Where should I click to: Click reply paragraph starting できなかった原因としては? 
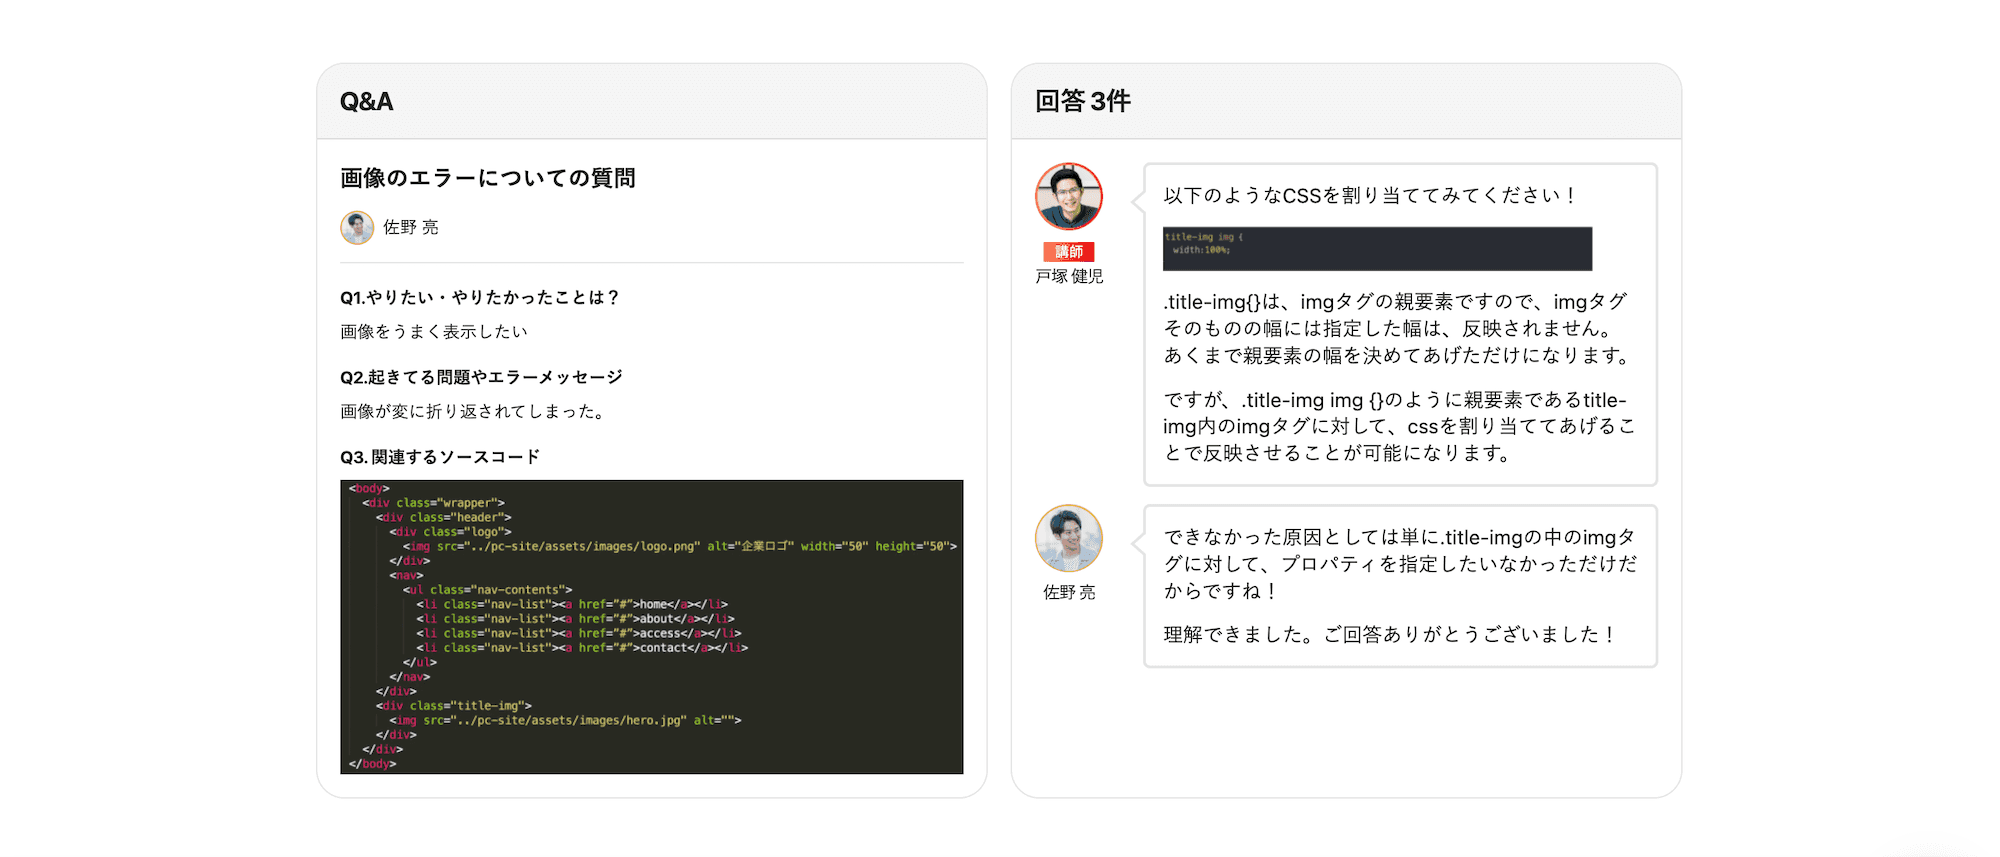point(1399,564)
